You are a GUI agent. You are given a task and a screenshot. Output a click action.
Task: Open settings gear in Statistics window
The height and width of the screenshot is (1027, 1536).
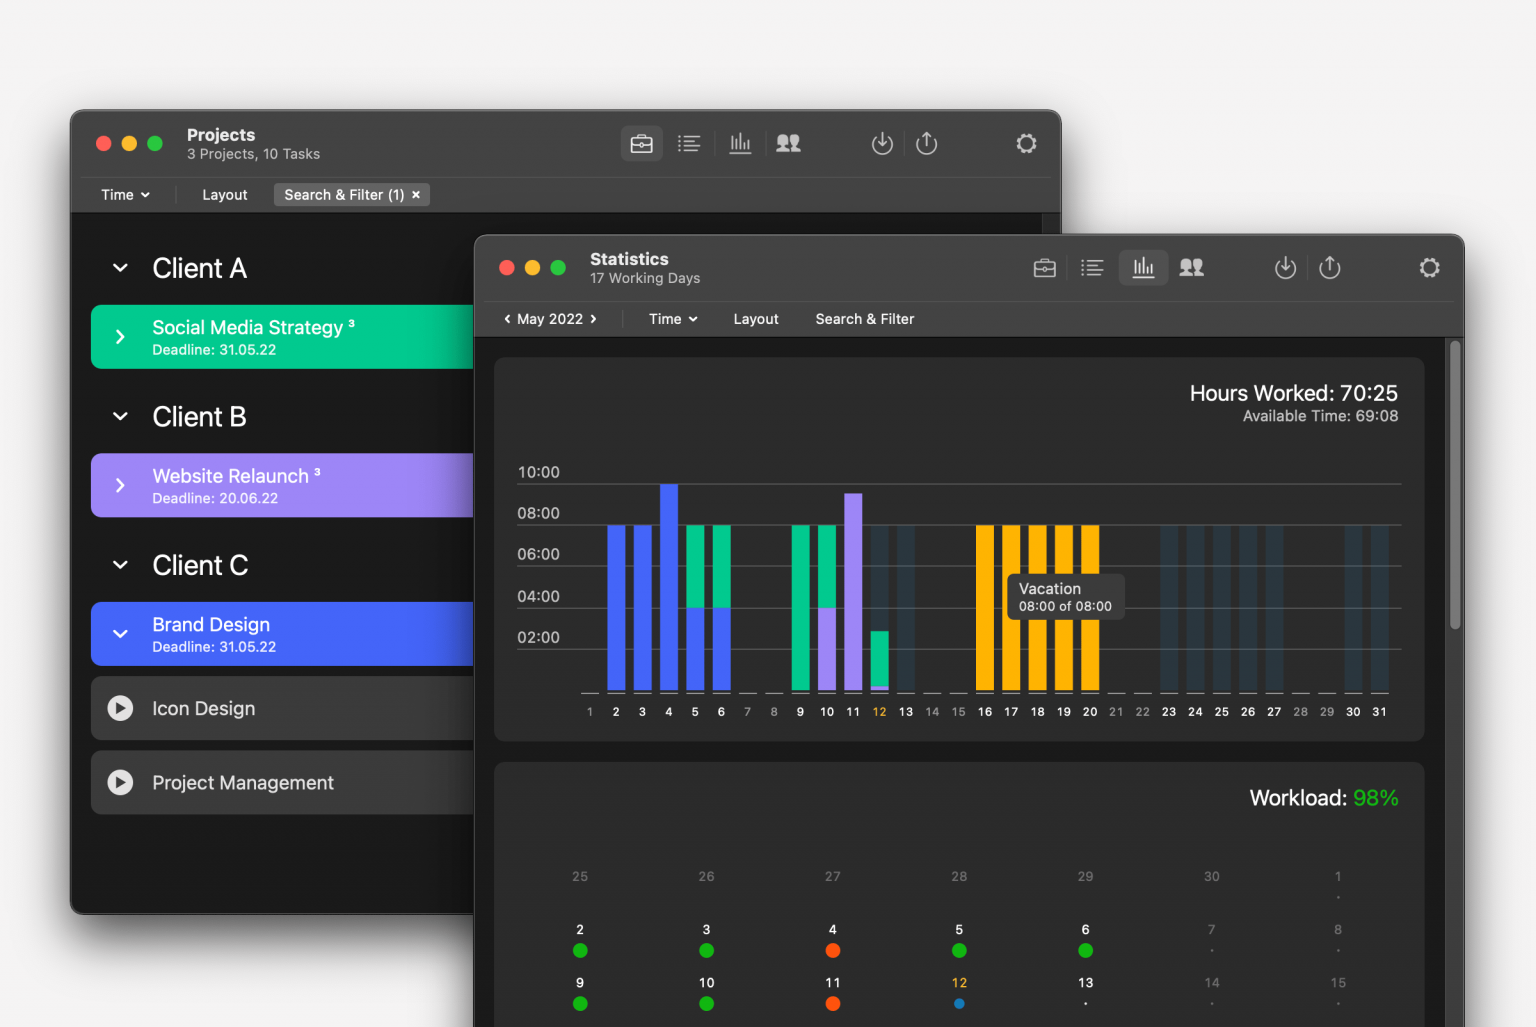pyautogui.click(x=1429, y=267)
